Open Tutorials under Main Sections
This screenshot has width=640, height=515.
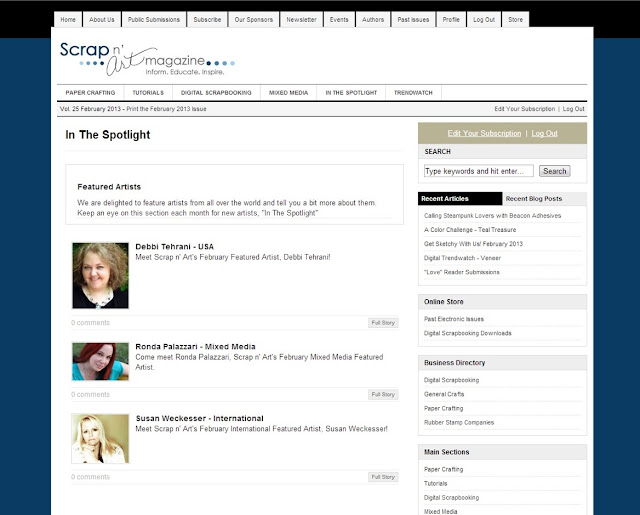click(x=435, y=484)
